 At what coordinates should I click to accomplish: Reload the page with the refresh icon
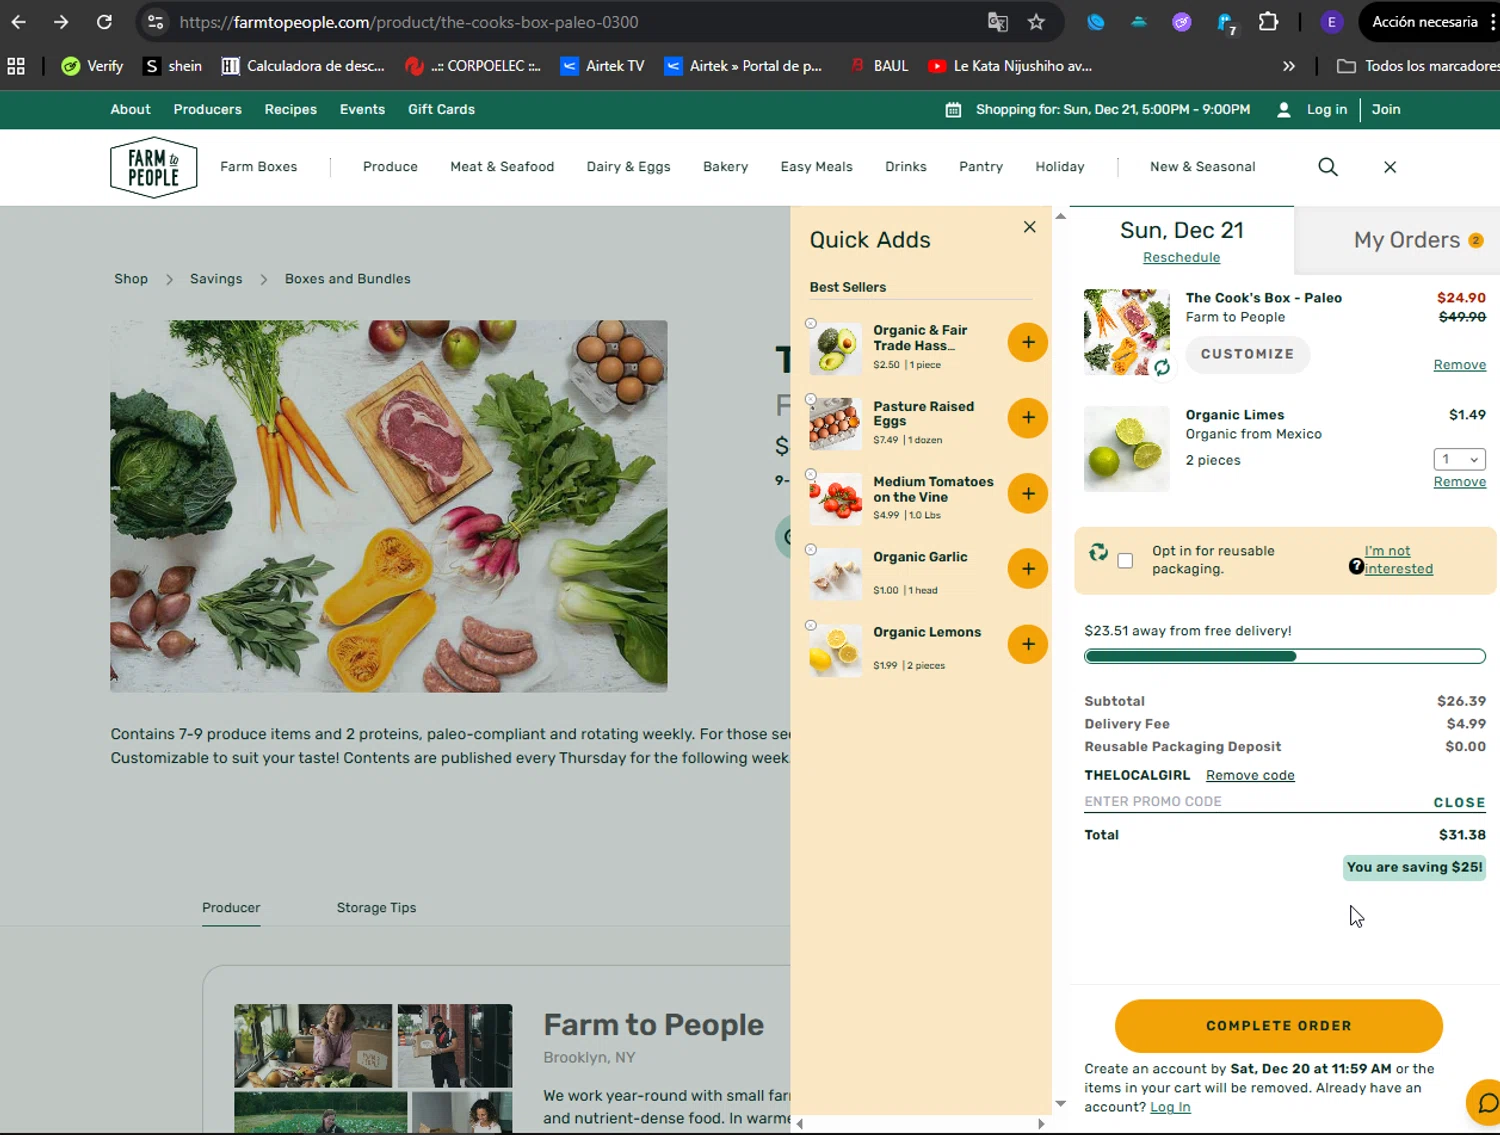[104, 22]
